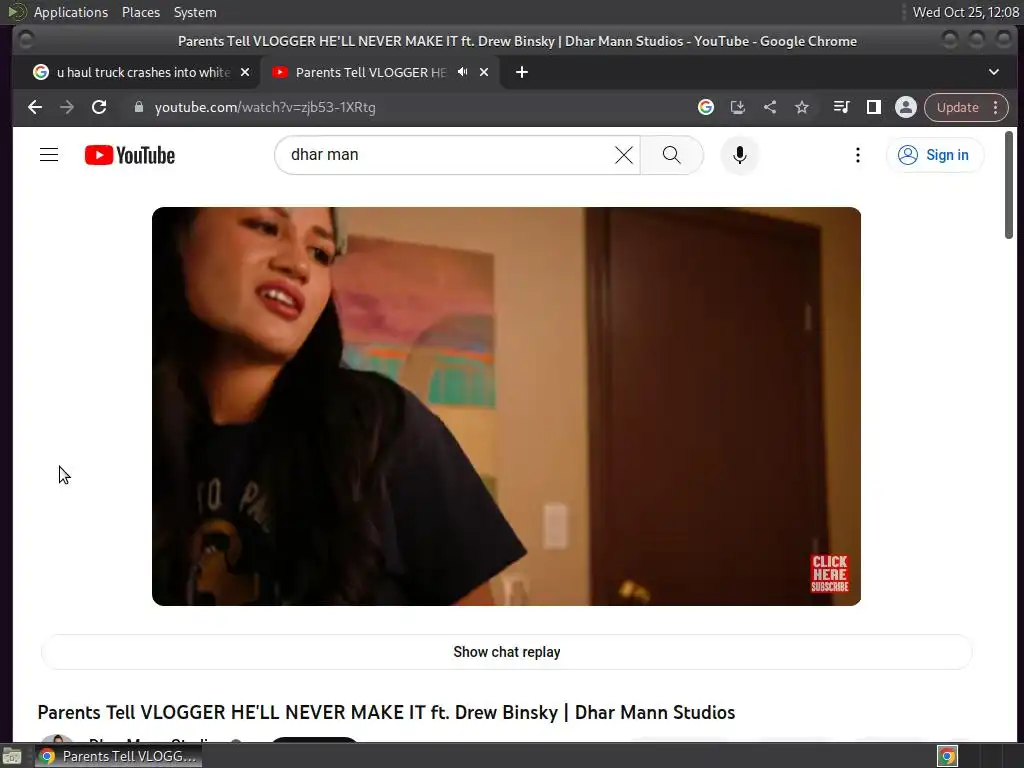Screen dimensions: 1024x768
Task: Share this page via the share icon
Action: pyautogui.click(x=770, y=107)
